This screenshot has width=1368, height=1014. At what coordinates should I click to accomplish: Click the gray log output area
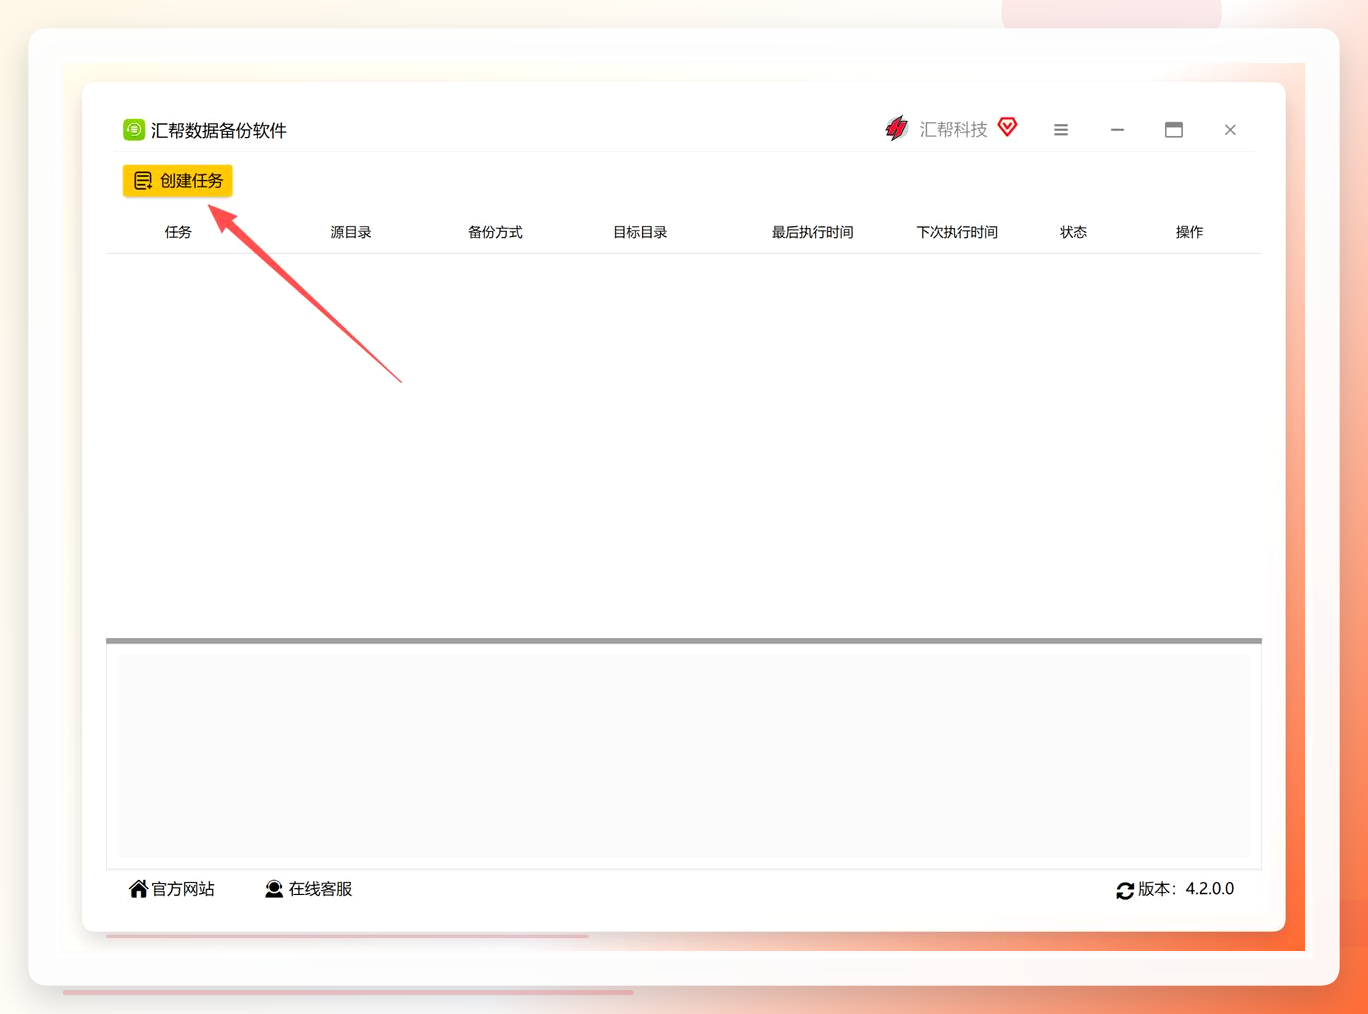(x=684, y=756)
